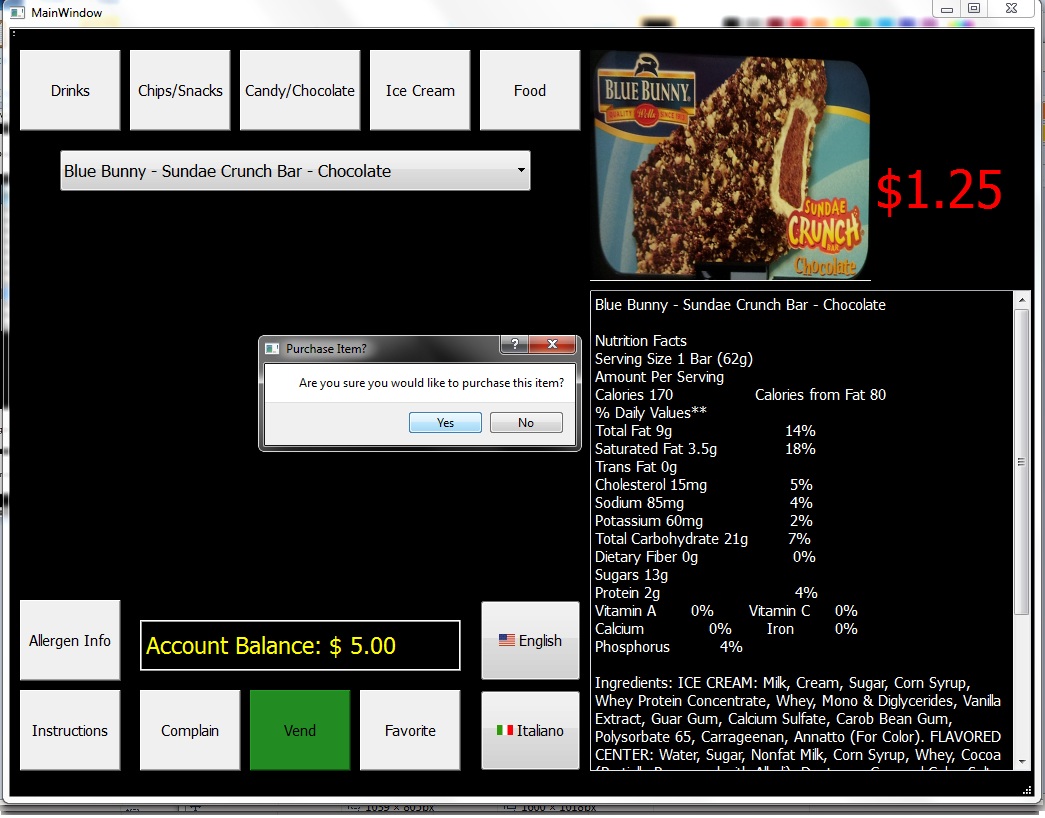Click 'Calories 170' text
The height and width of the screenshot is (818, 1045).
634,395
